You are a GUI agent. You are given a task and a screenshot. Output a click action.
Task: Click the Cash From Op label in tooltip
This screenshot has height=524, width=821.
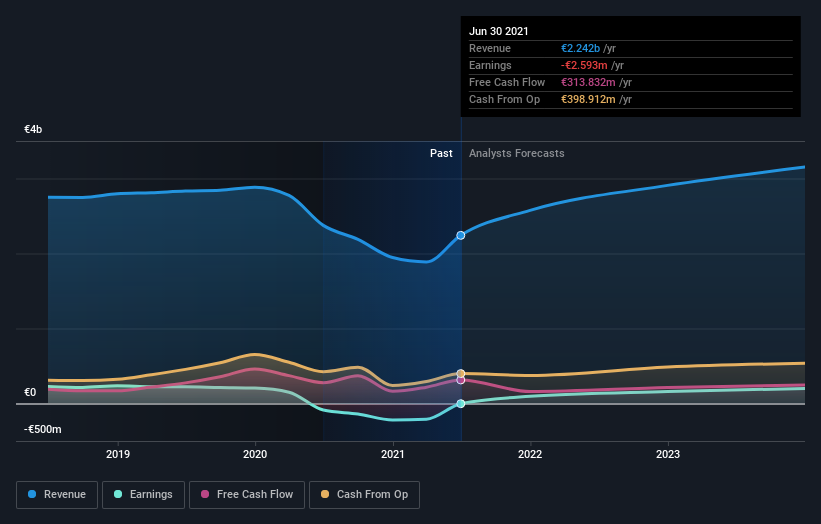(504, 99)
